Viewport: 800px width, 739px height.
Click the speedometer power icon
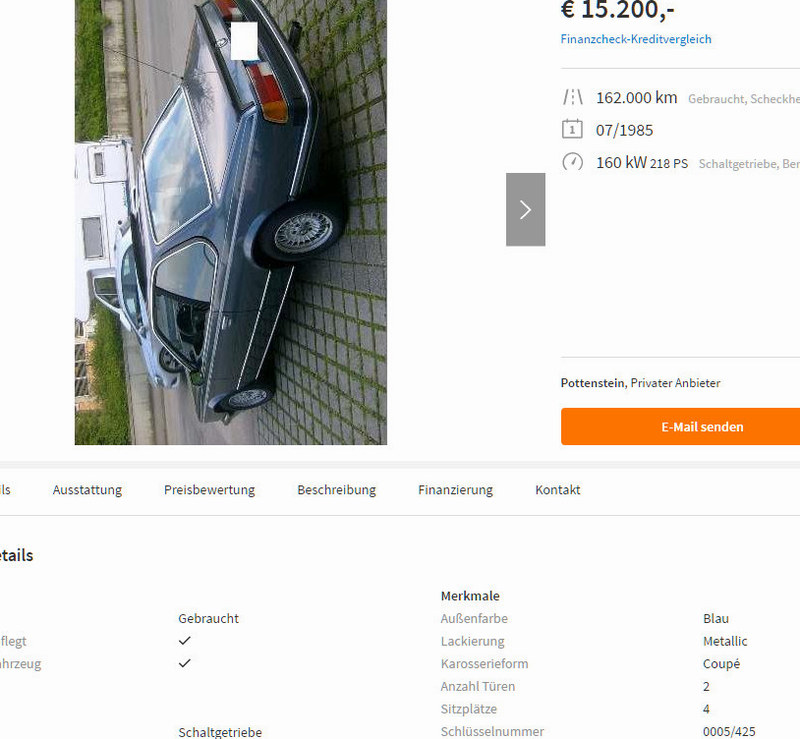572,162
